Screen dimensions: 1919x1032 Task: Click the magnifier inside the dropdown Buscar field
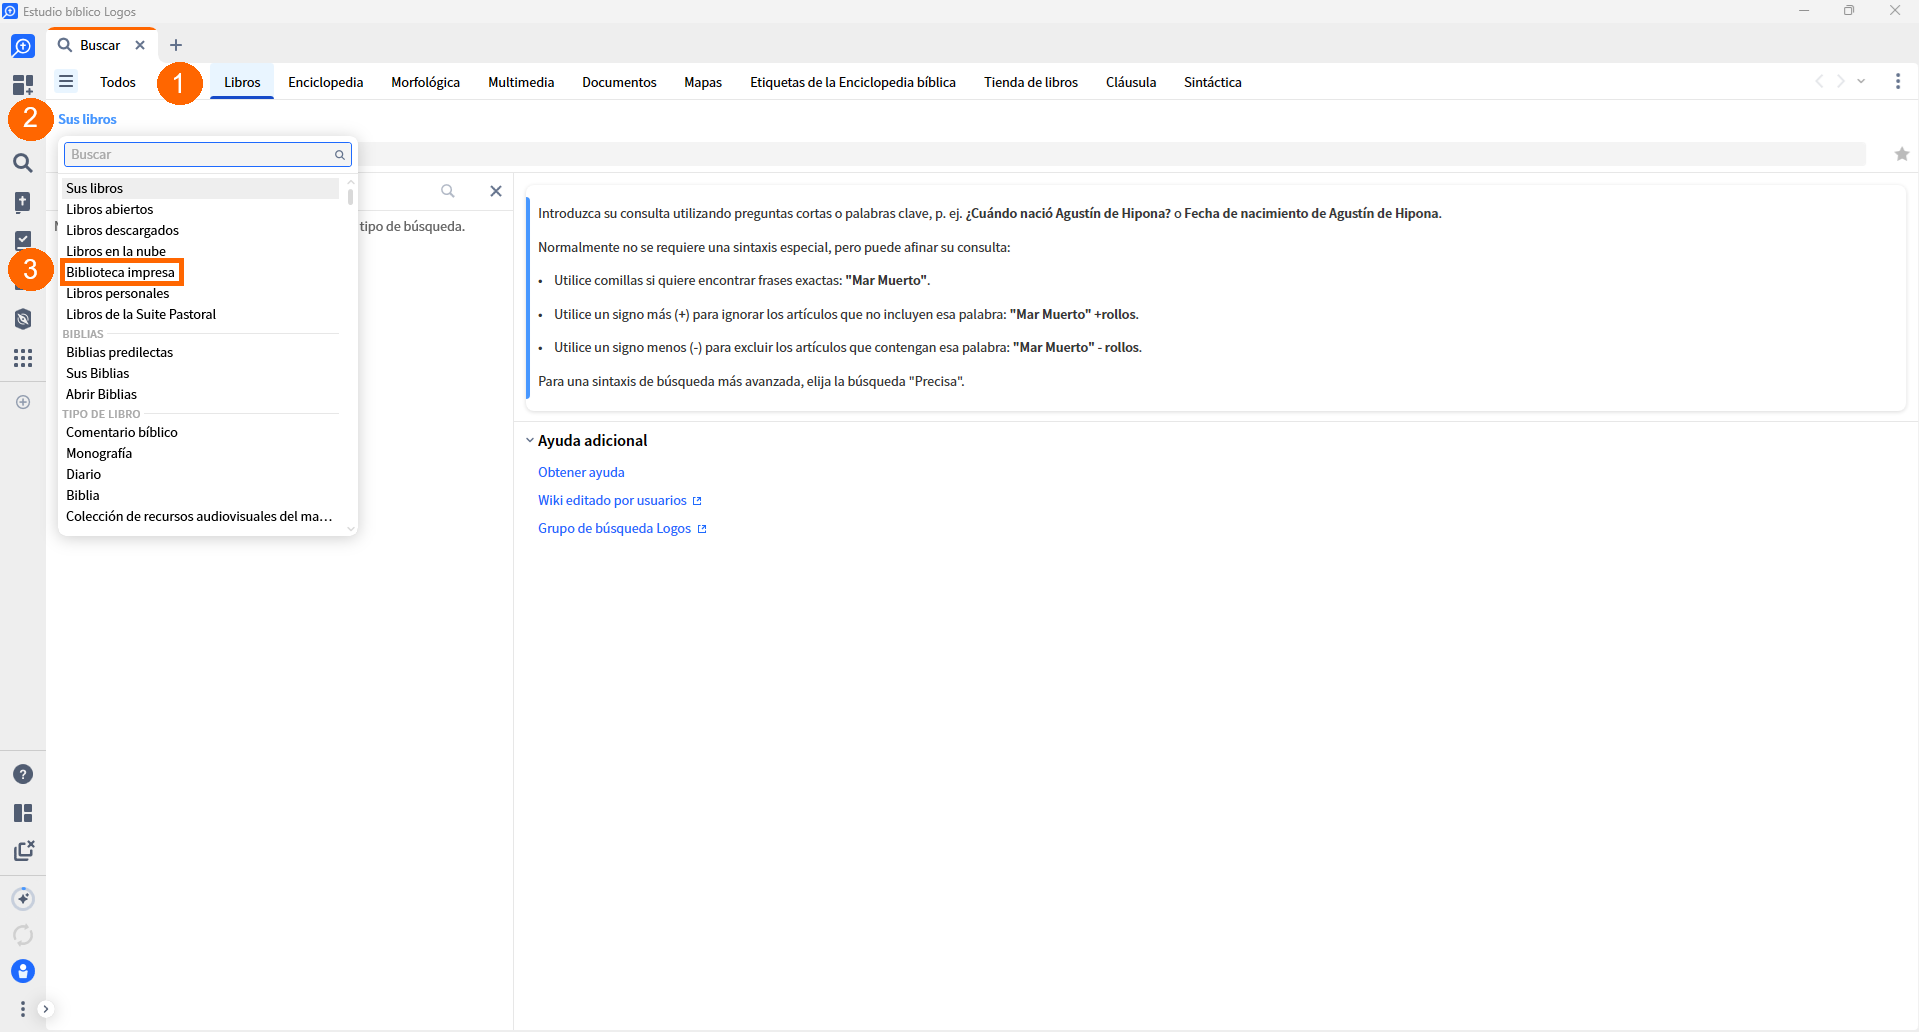click(340, 155)
